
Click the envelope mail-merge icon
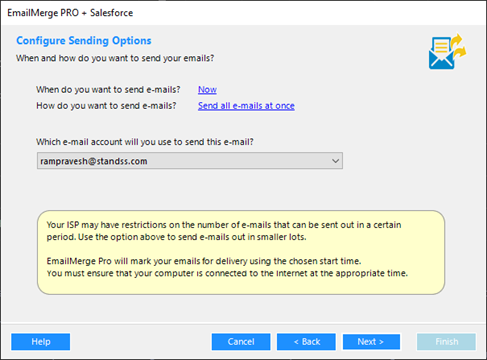(x=447, y=51)
